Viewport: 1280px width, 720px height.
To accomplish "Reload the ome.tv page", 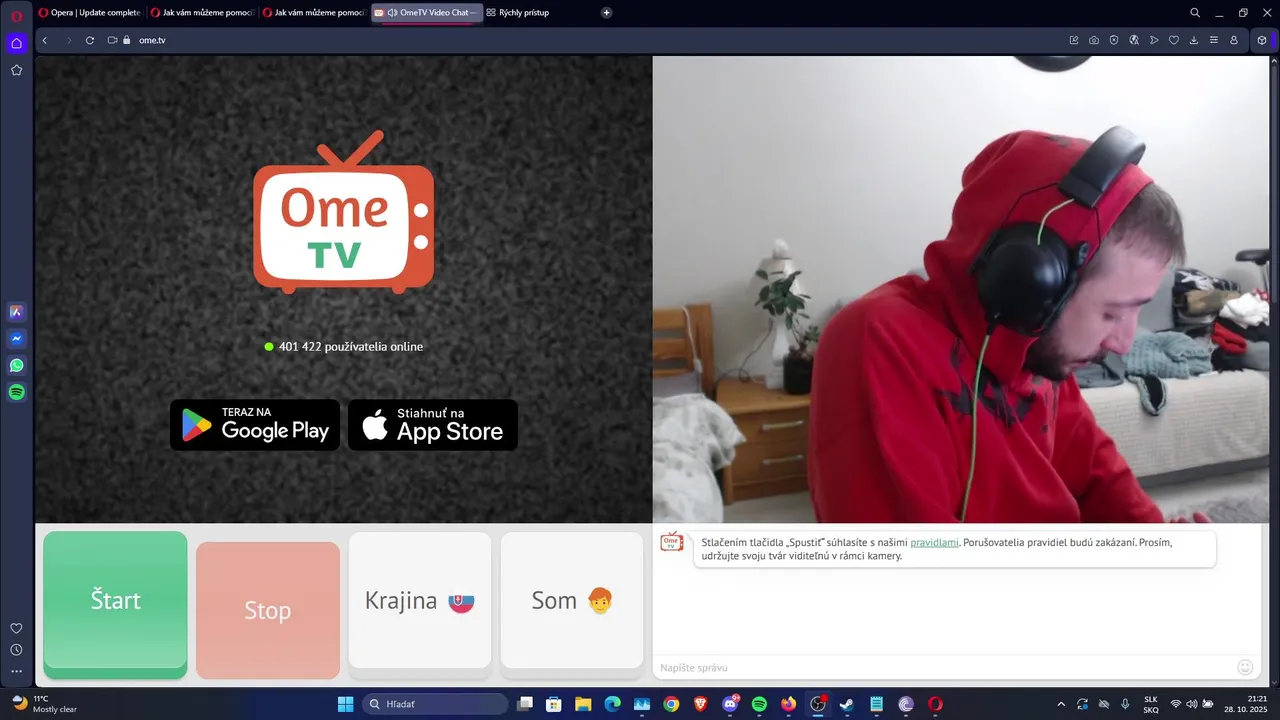I will 90,40.
